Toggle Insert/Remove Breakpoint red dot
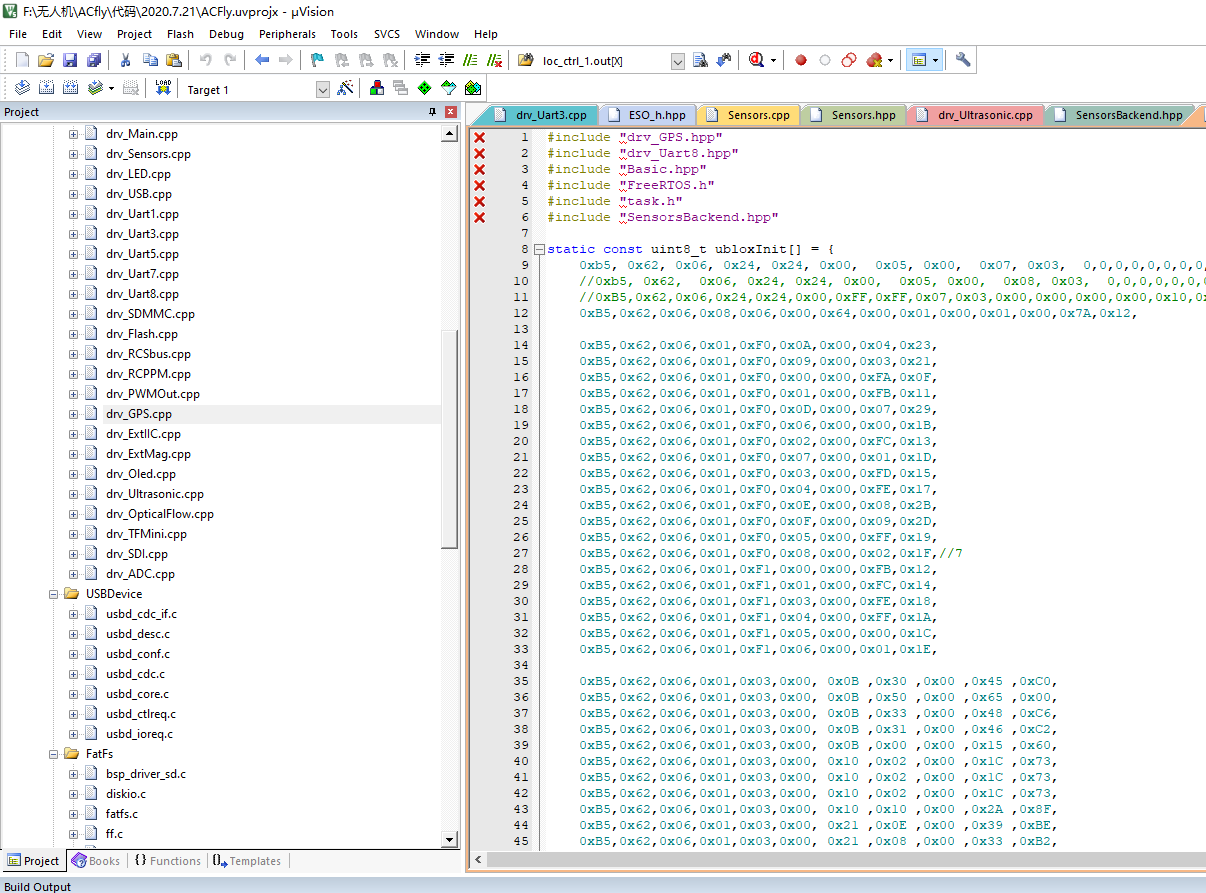Image resolution: width=1206 pixels, height=893 pixels. (801, 60)
